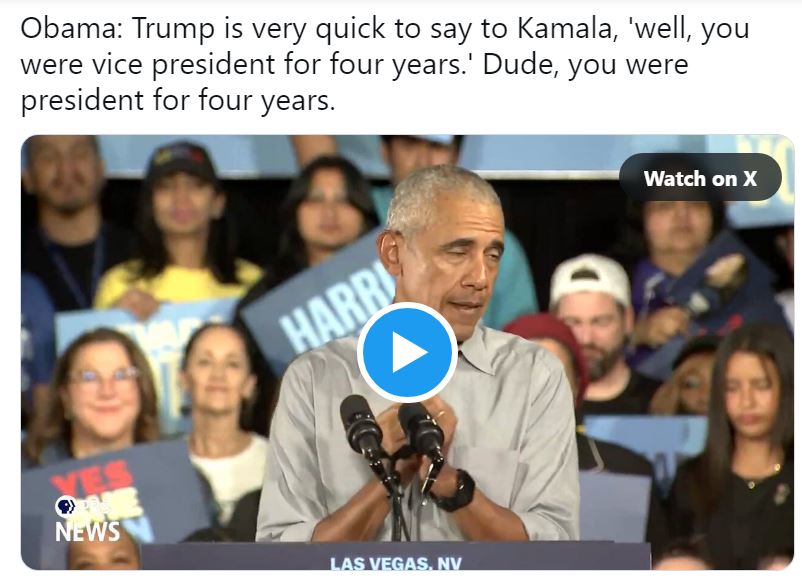Click the phrase 'president for four years.' on last line

point(177,100)
